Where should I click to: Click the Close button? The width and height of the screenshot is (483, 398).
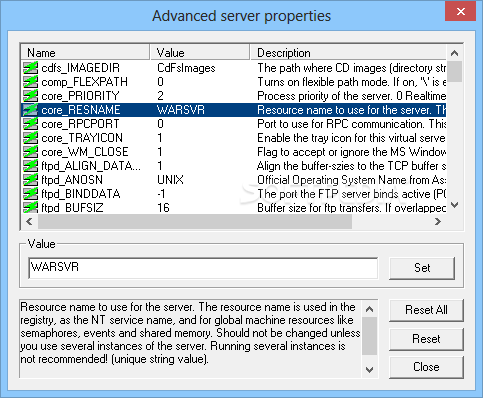click(426, 367)
